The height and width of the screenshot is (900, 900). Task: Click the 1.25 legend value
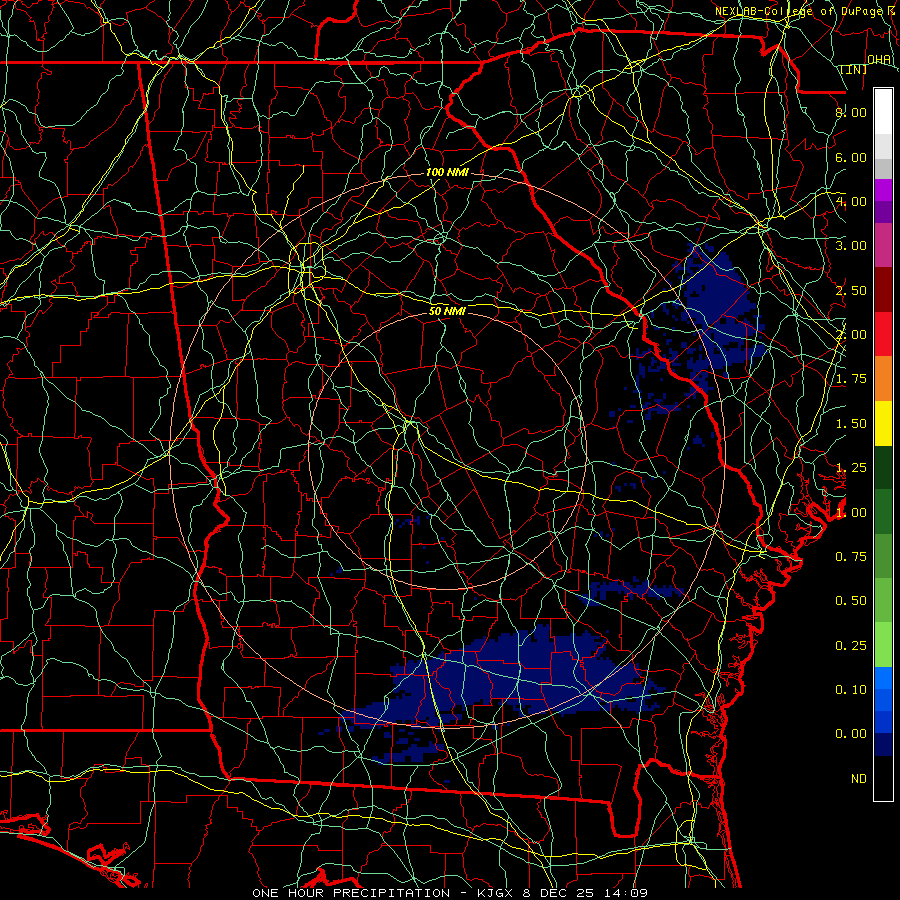(x=851, y=468)
